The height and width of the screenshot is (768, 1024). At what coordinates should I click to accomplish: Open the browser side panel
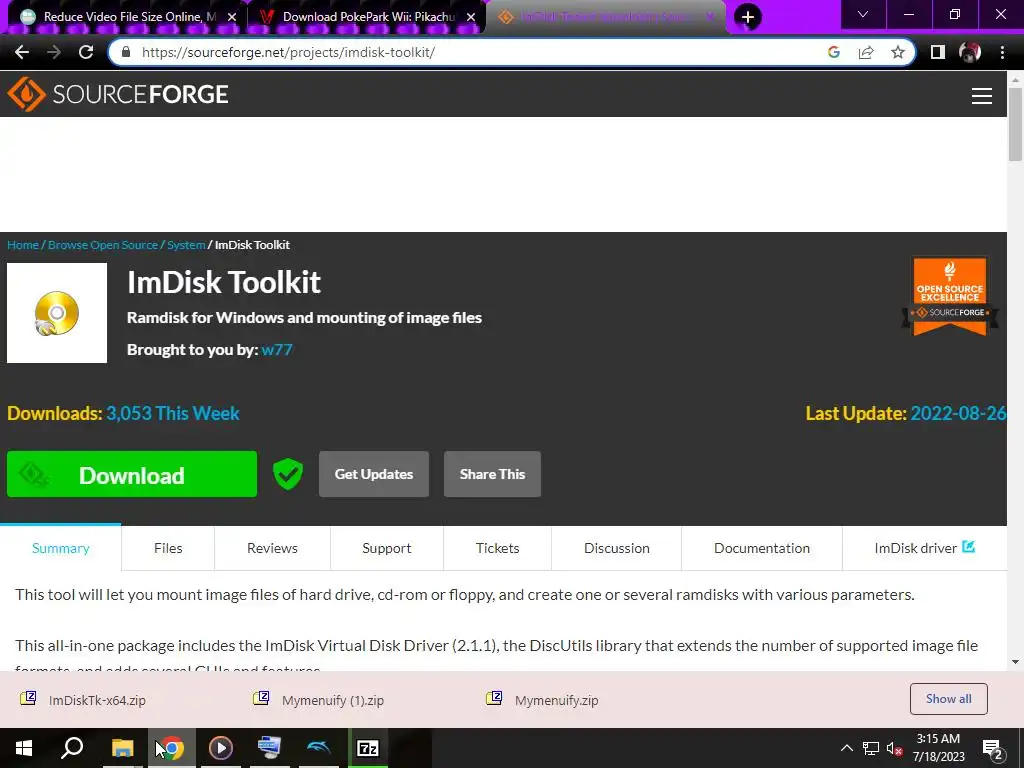coord(938,52)
